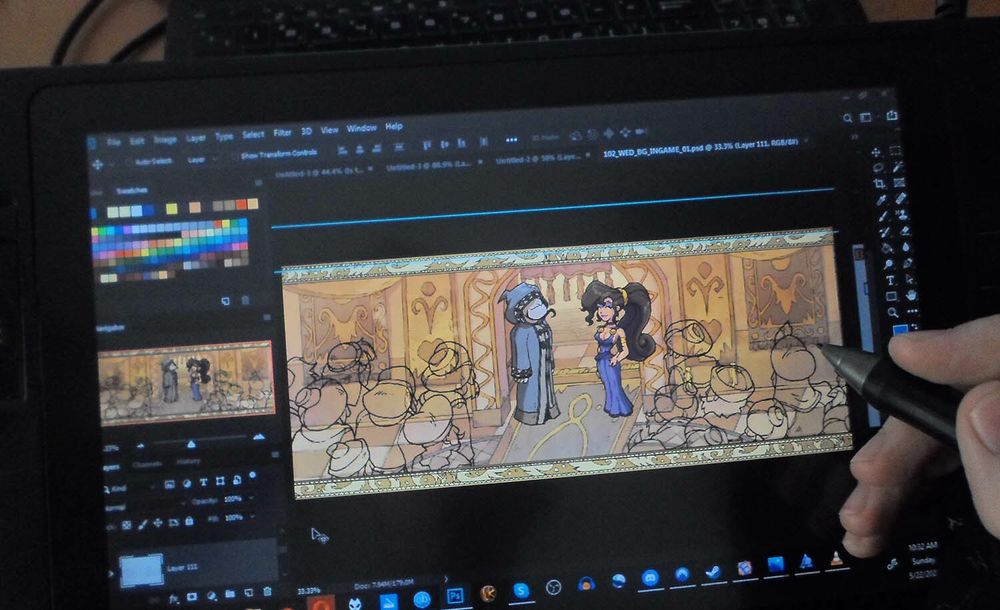Lock image pixels with the brush lock
The width and height of the screenshot is (1000, 610).
(x=142, y=524)
